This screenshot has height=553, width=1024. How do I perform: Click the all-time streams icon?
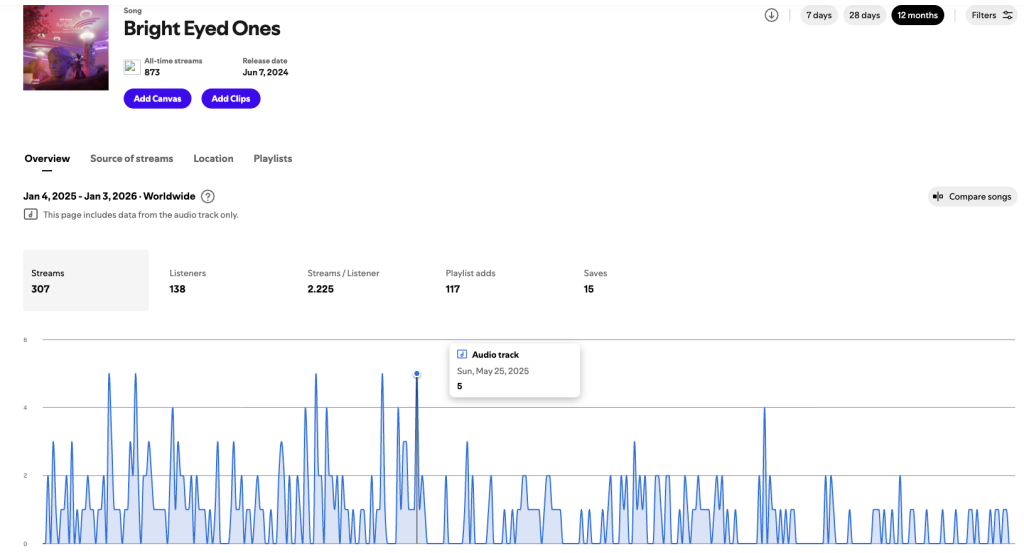pyautogui.click(x=131, y=67)
